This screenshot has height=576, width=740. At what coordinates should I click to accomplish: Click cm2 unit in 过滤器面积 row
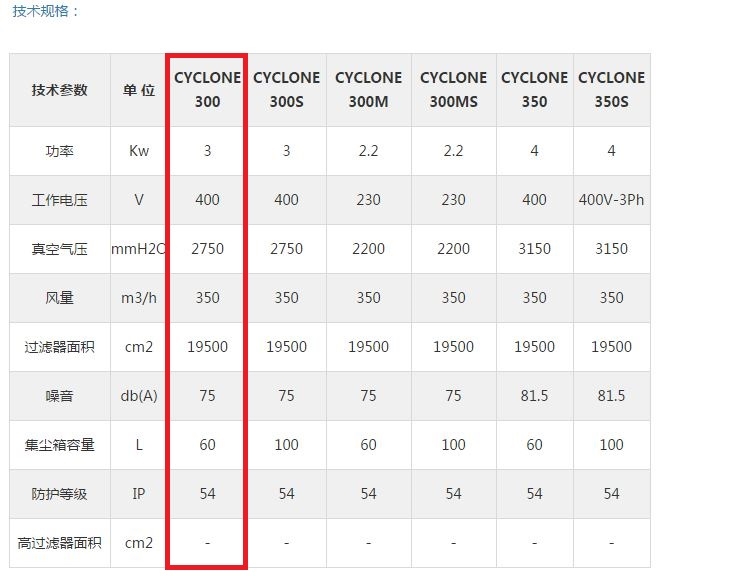139,347
